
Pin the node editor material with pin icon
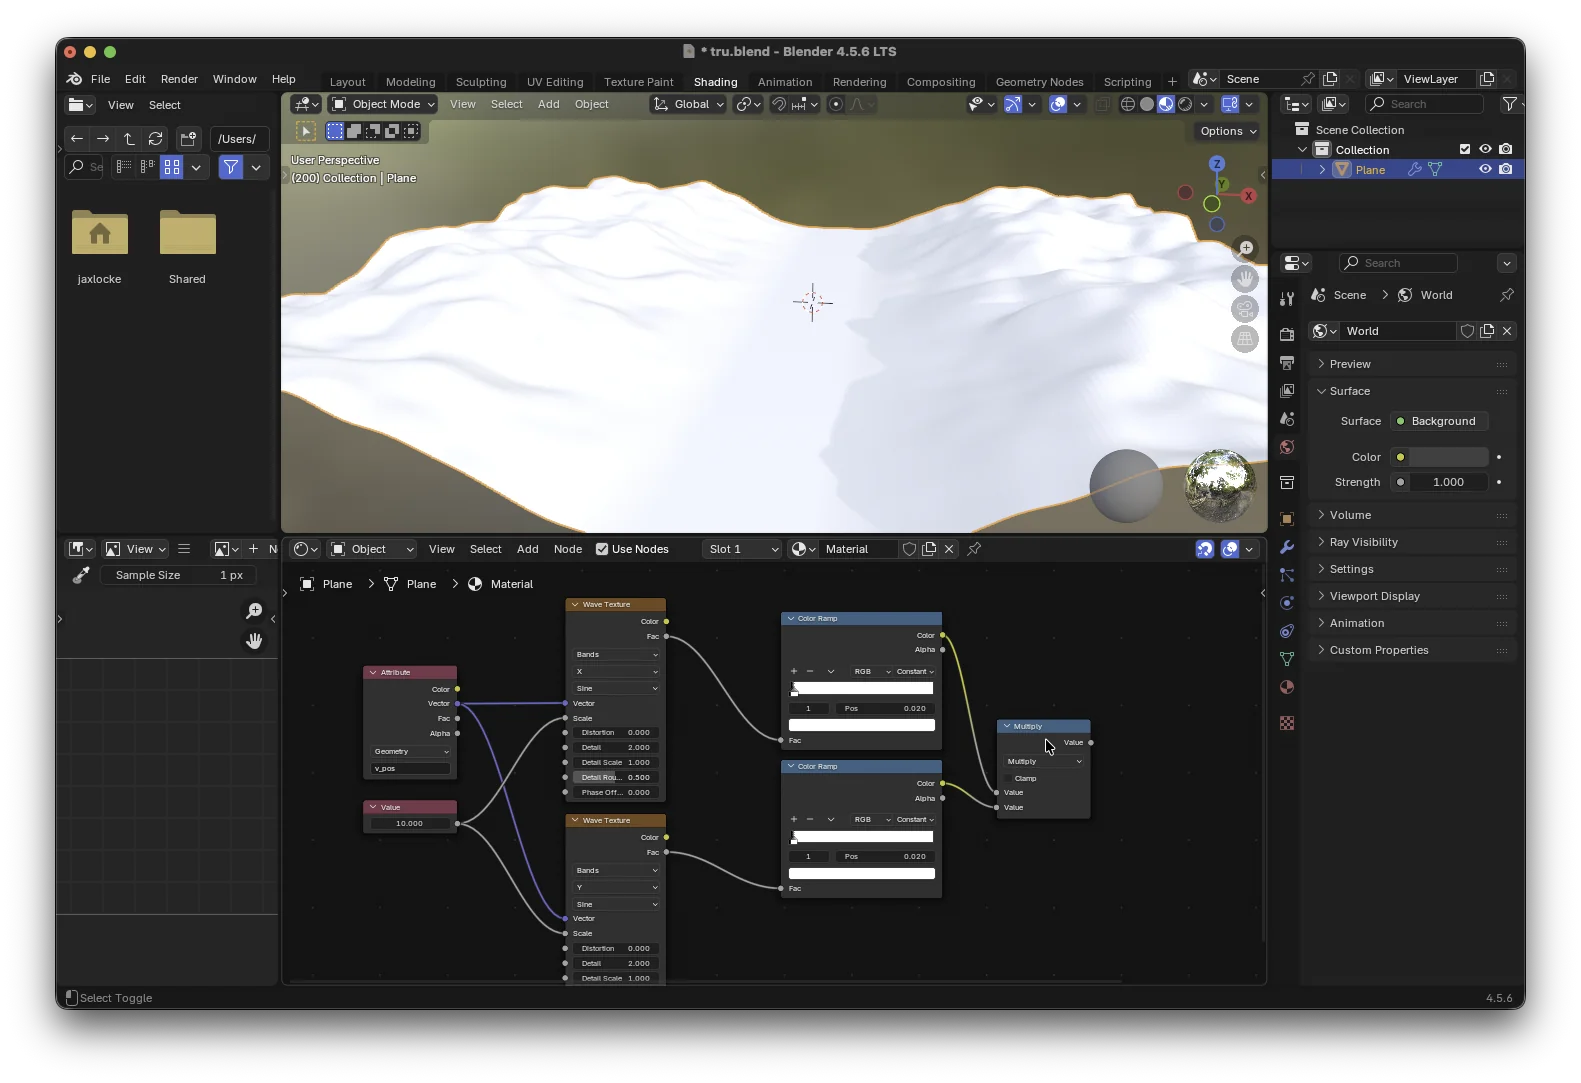pyautogui.click(x=974, y=549)
